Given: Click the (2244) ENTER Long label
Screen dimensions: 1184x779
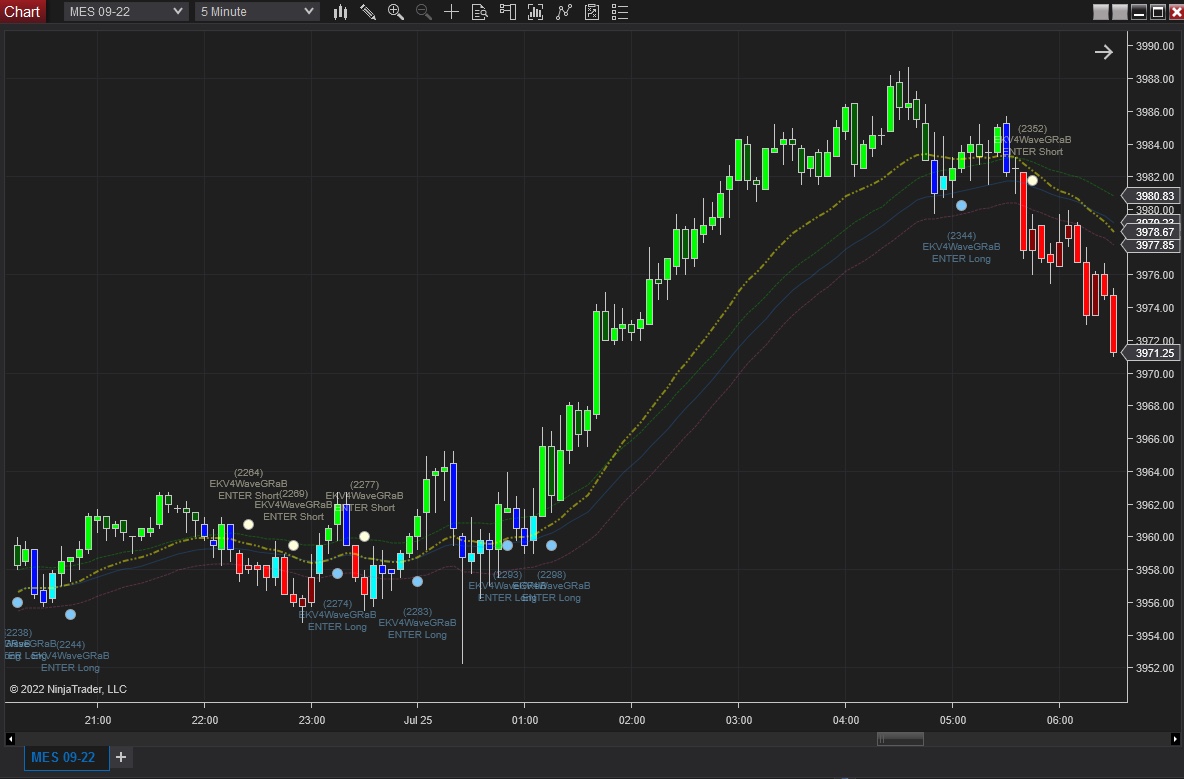Looking at the screenshot, I should click(70, 656).
